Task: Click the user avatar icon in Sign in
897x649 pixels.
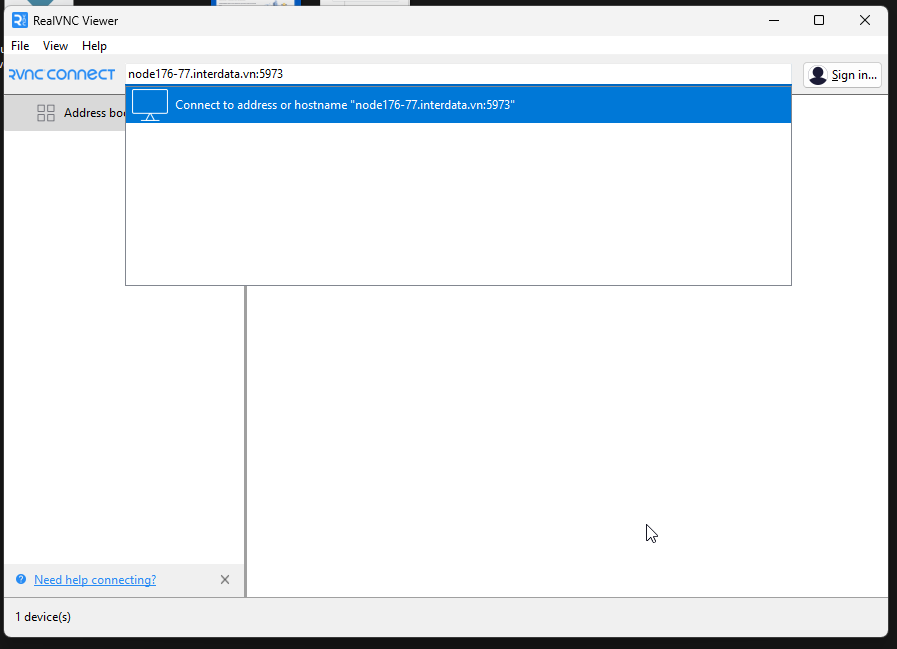Action: pos(818,75)
